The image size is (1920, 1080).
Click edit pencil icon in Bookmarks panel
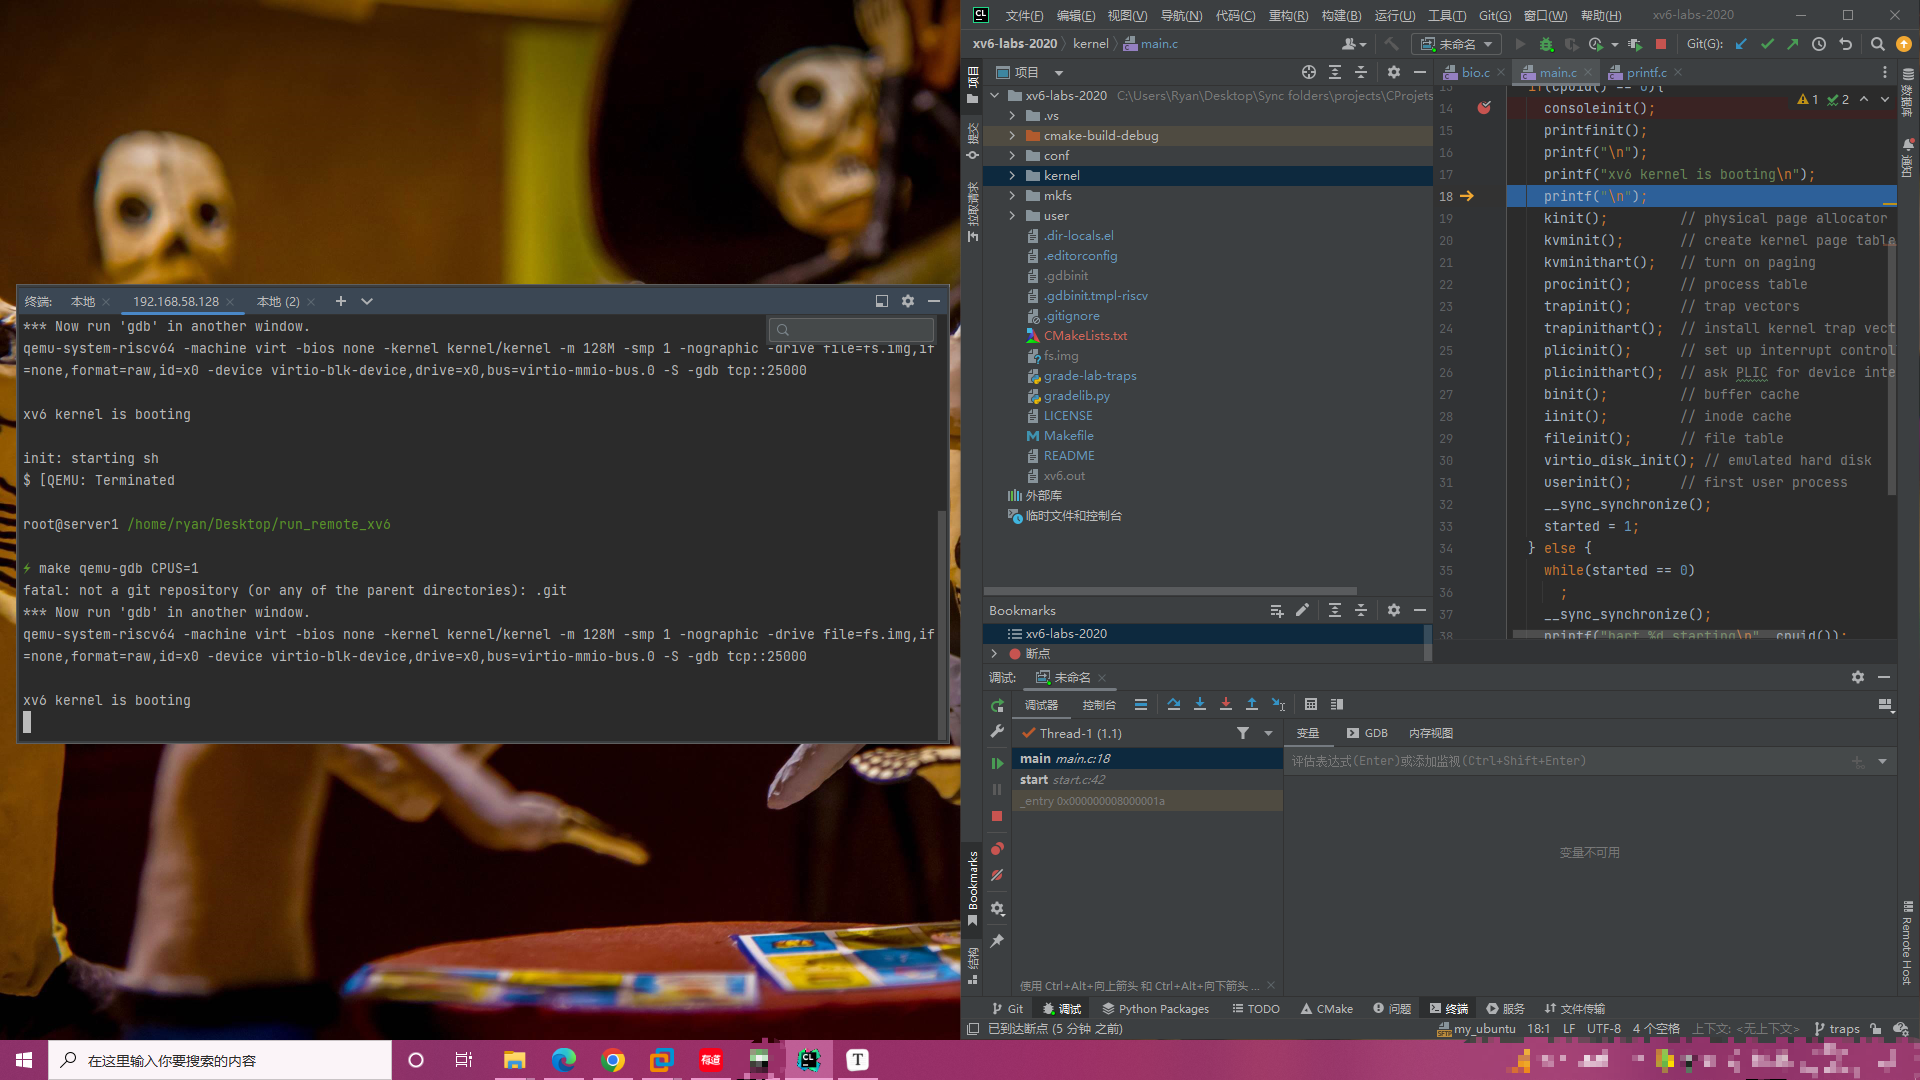[x=1302, y=610]
